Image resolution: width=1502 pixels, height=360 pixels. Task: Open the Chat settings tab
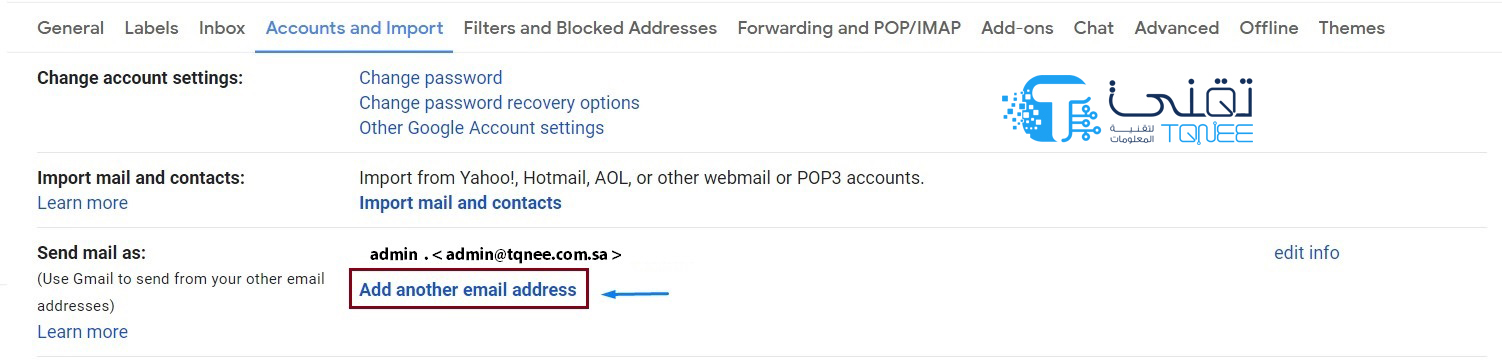1093,28
